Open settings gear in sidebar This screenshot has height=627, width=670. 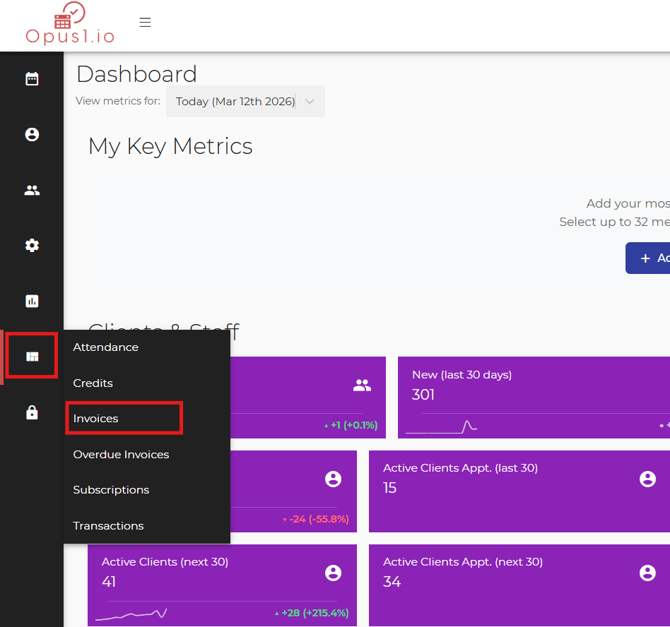pos(32,245)
